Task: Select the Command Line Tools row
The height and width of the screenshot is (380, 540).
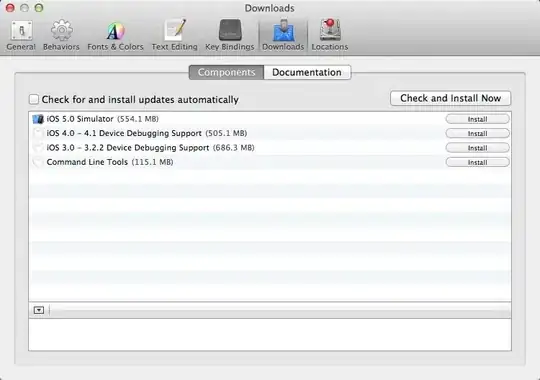Action: (x=270, y=162)
